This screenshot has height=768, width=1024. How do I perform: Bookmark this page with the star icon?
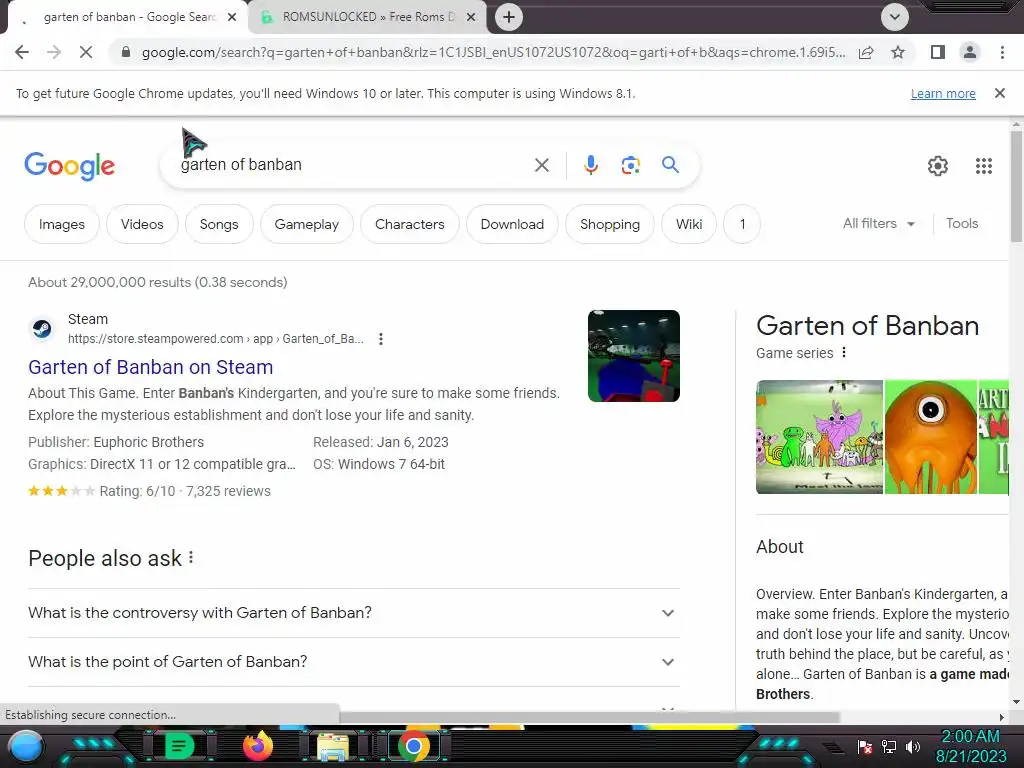(x=898, y=52)
